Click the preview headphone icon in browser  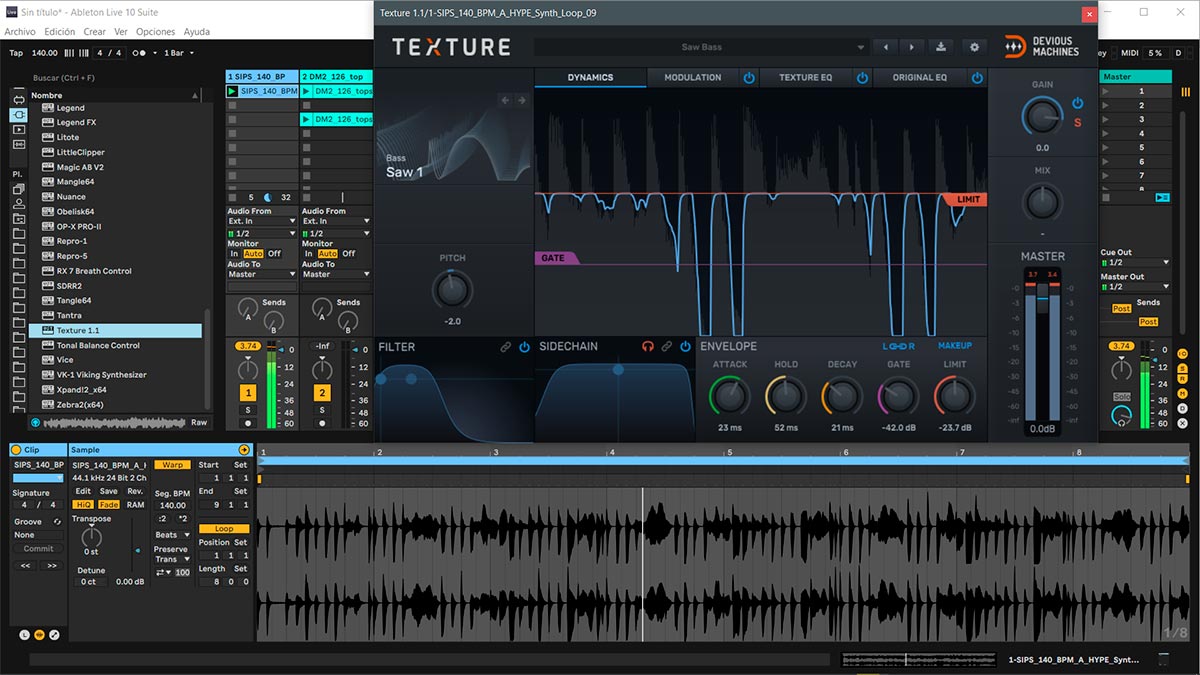(36, 422)
